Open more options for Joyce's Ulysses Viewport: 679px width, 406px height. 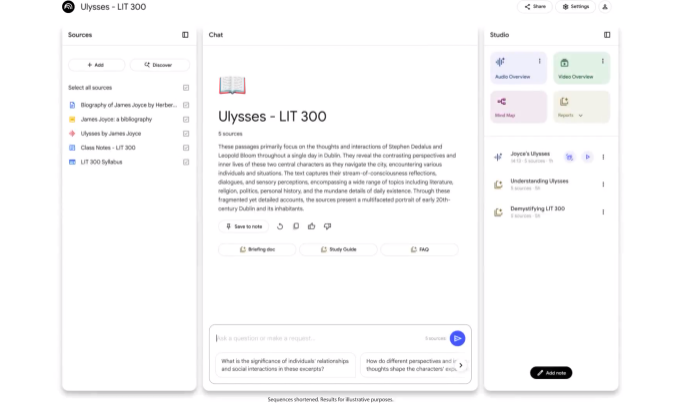603,157
